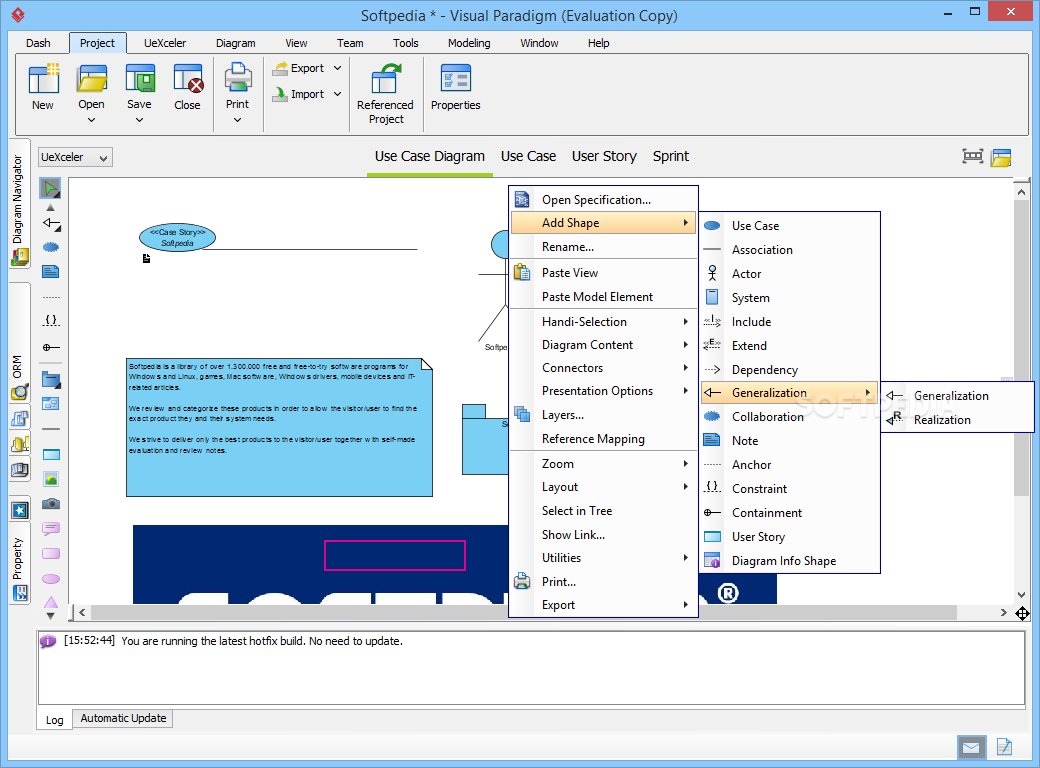Choose Rename... in context menu

[604, 247]
